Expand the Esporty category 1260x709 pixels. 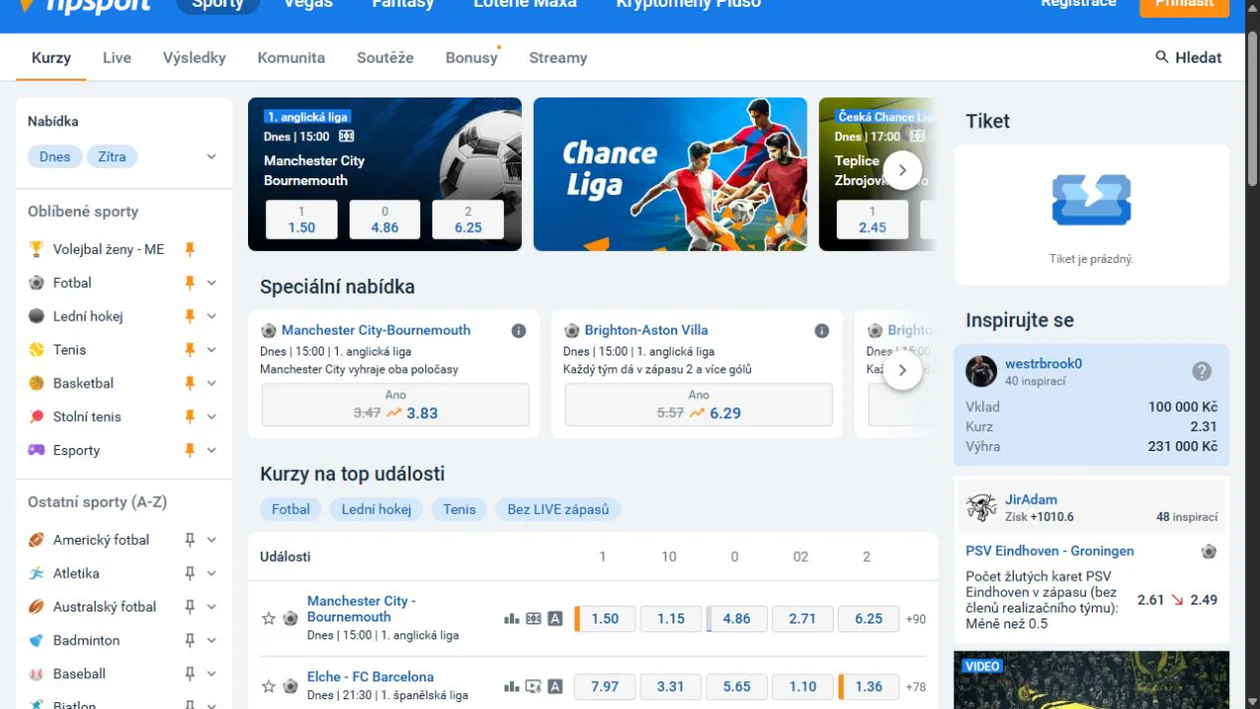tap(212, 450)
